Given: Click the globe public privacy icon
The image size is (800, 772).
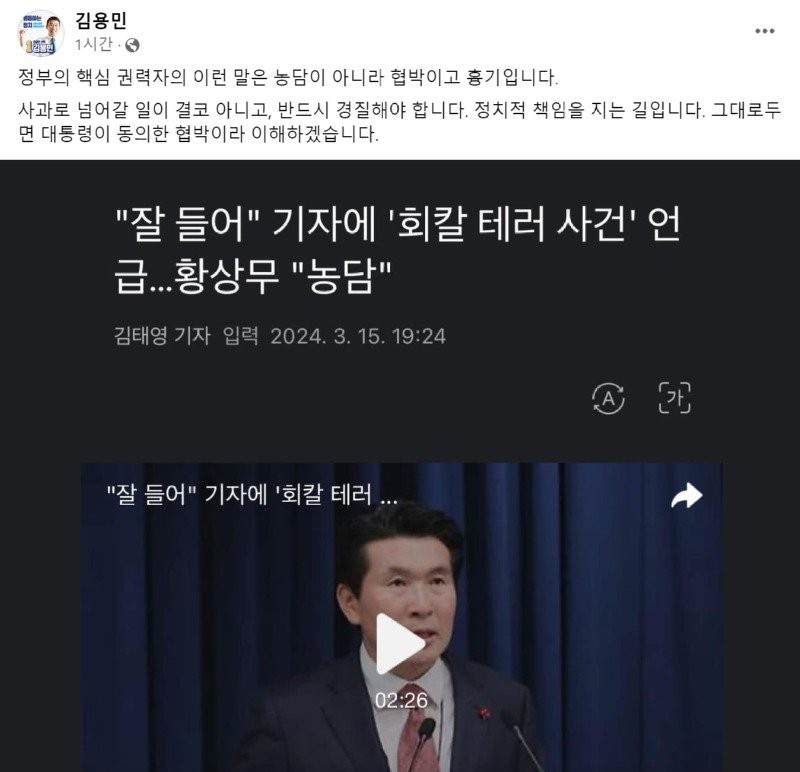Looking at the screenshot, I should pyautogui.click(x=132, y=45).
